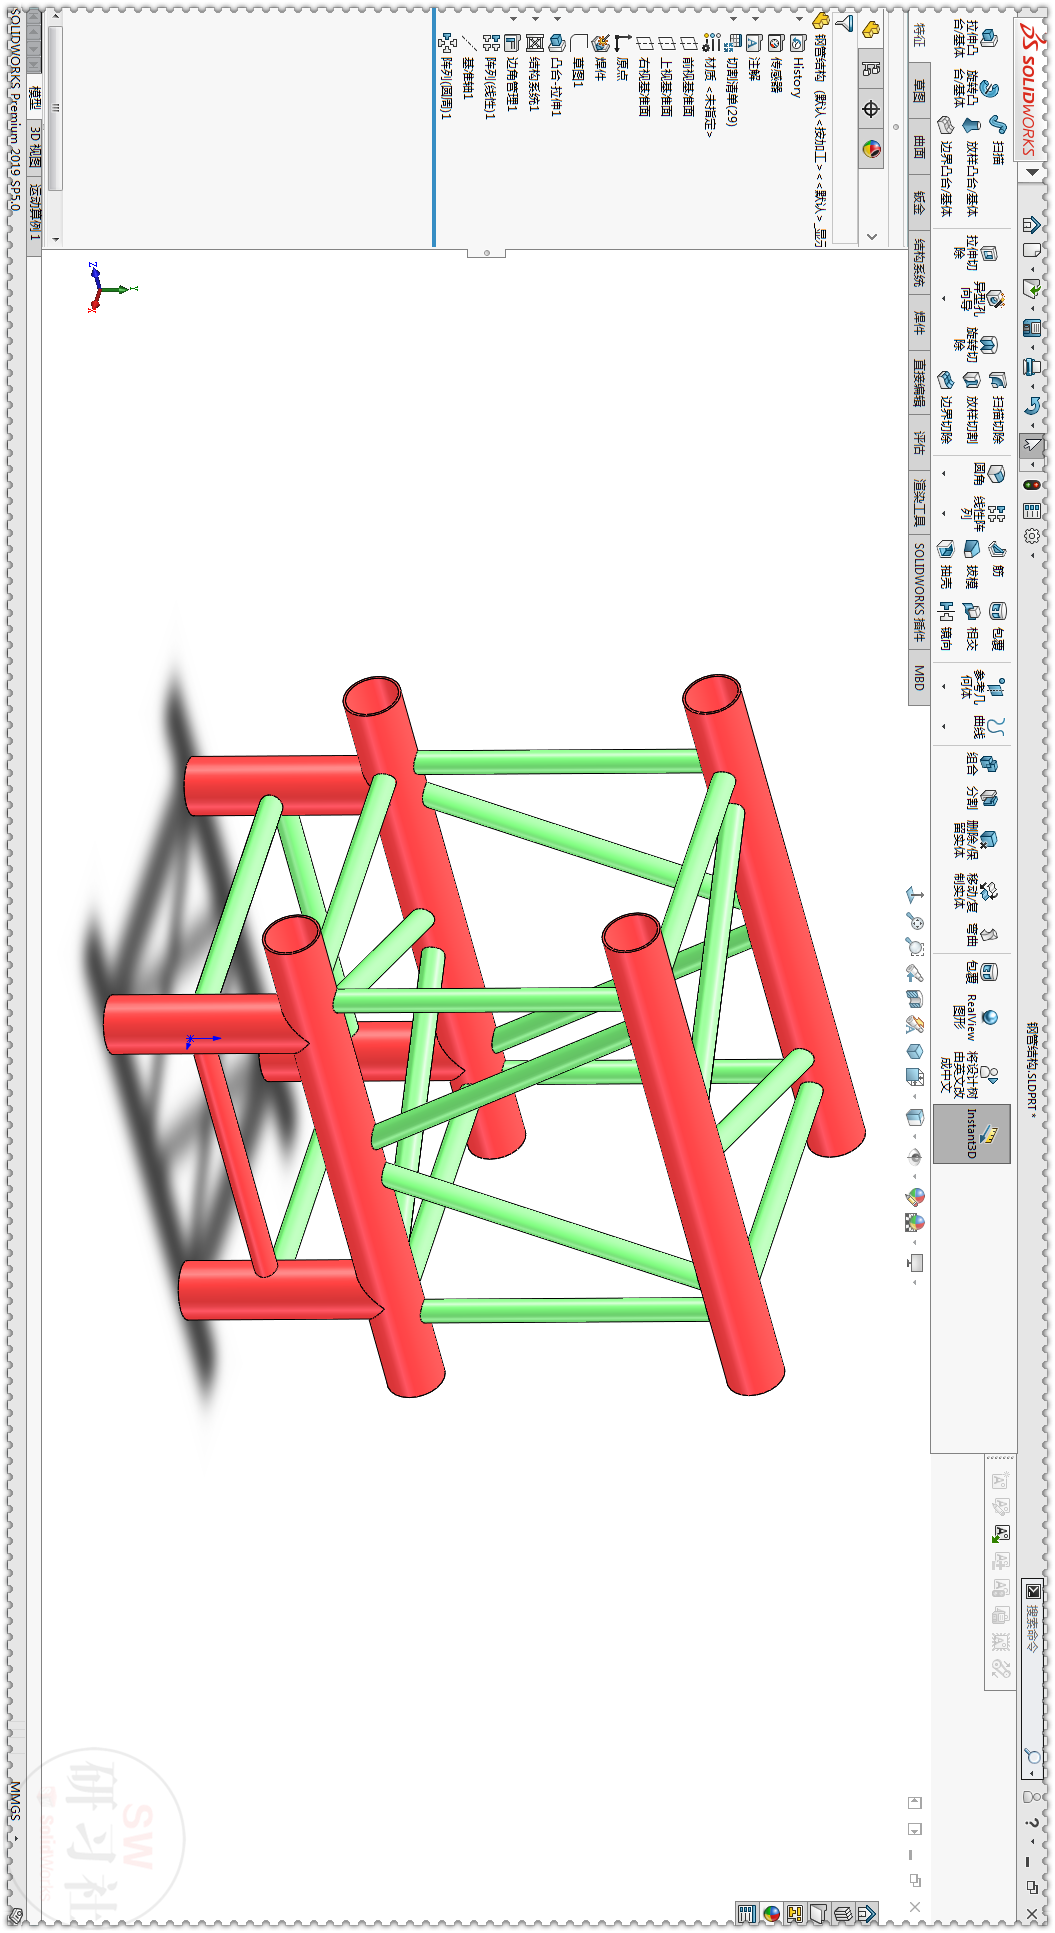Open the options gear icon
Image resolution: width=1055 pixels, height=1933 pixels.
tap(1032, 536)
